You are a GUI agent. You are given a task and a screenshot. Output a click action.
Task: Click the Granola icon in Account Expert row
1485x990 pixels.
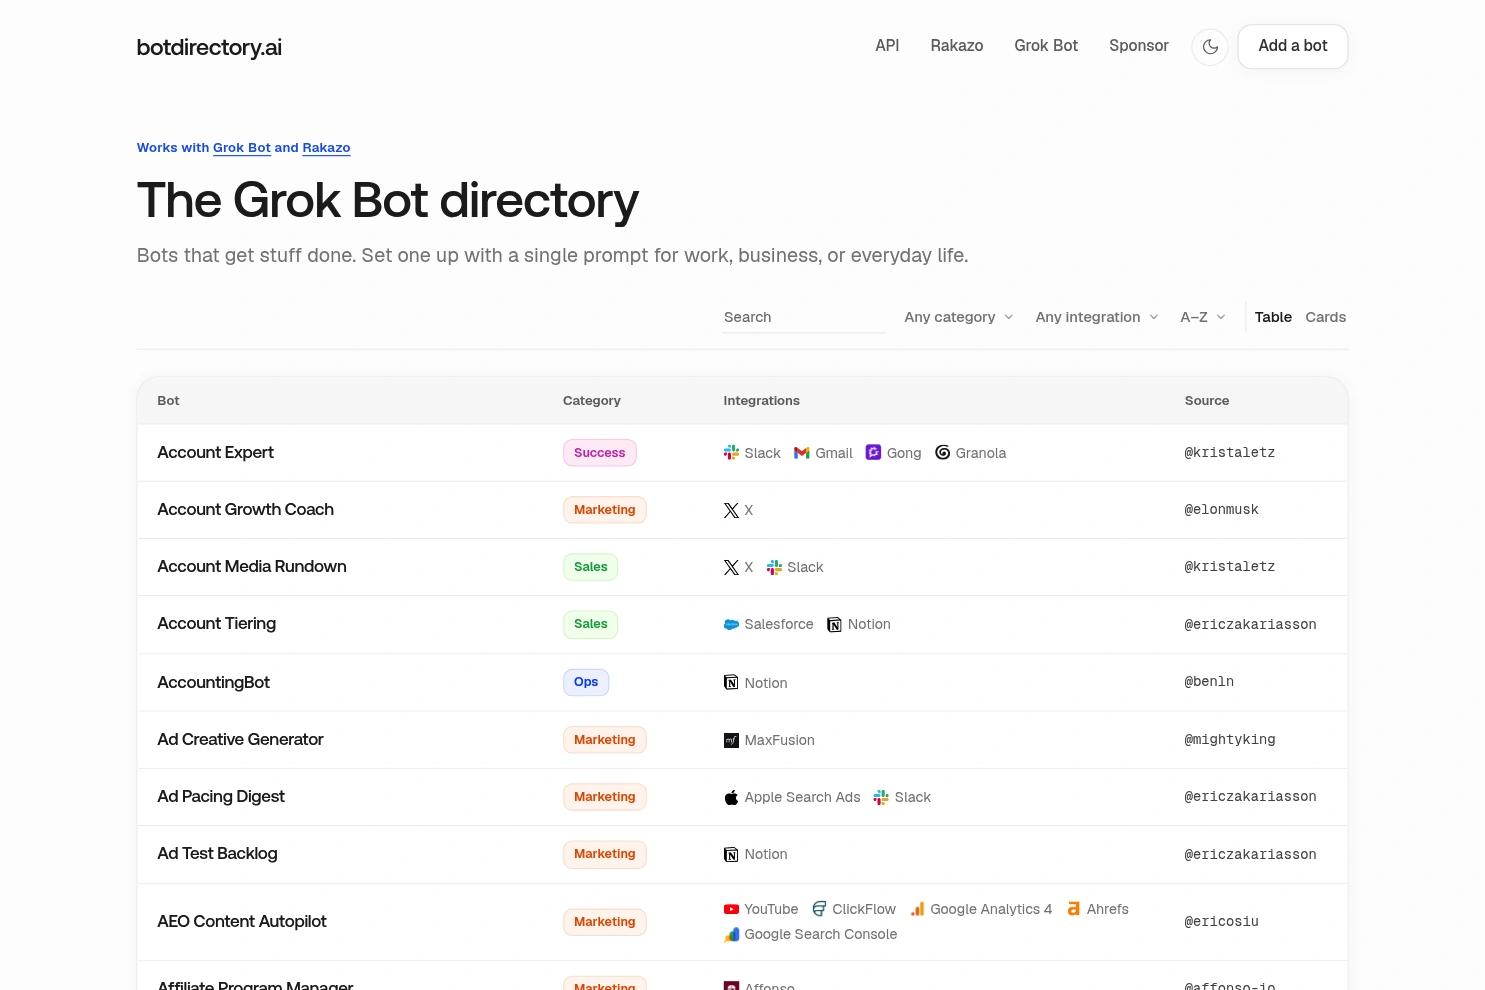[942, 453]
